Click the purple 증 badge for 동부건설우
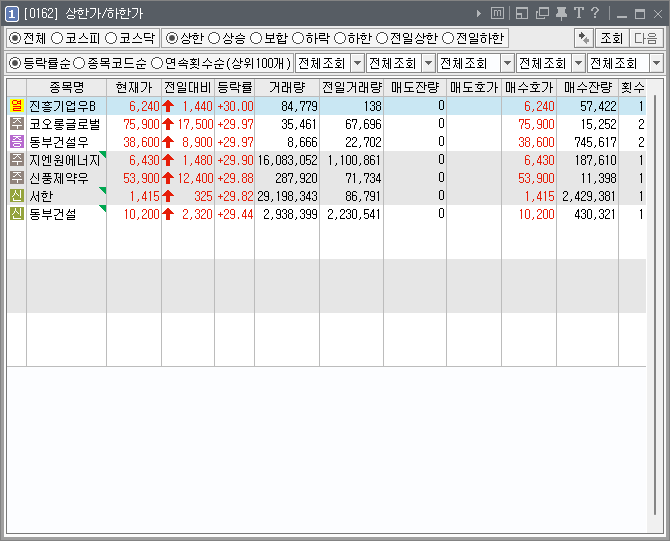The width and height of the screenshot is (670, 541). 17,141
